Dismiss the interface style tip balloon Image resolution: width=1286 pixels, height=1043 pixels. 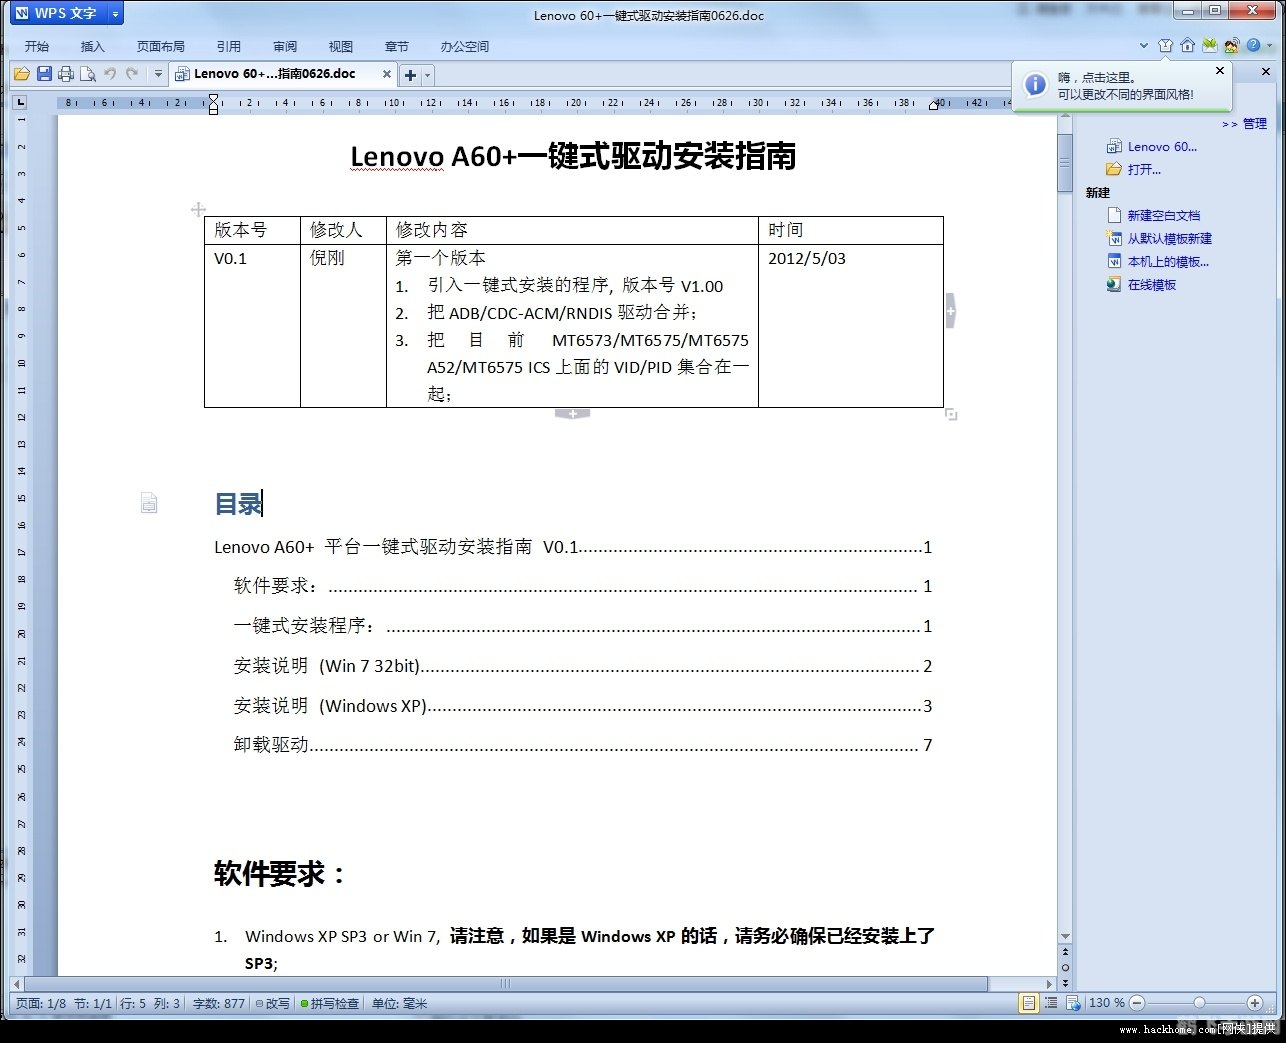[x=1220, y=71]
